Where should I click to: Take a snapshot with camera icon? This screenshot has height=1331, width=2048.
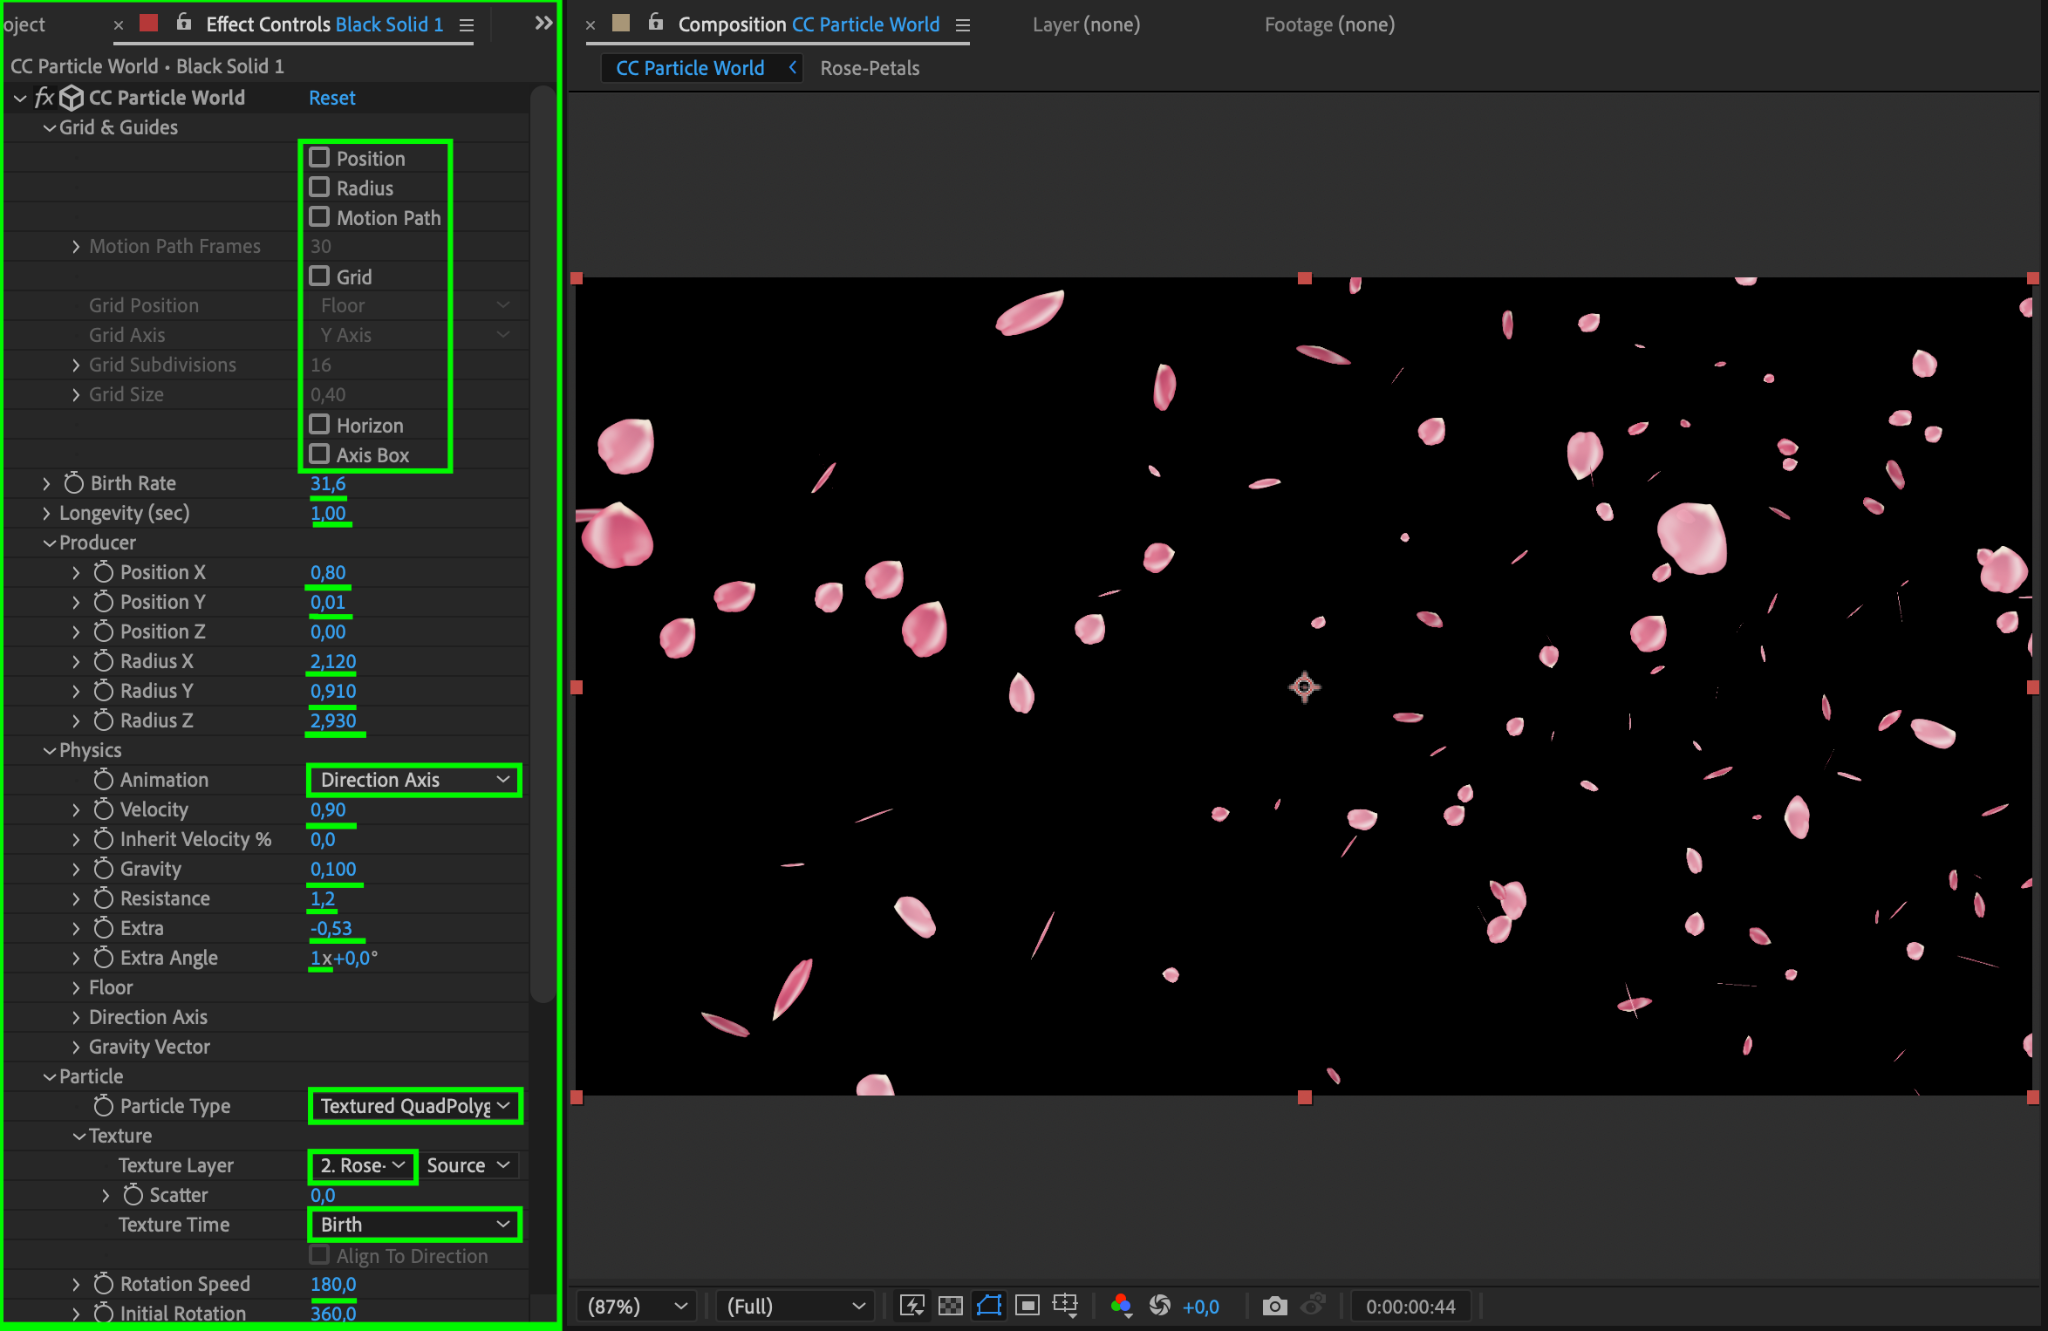tap(1274, 1306)
